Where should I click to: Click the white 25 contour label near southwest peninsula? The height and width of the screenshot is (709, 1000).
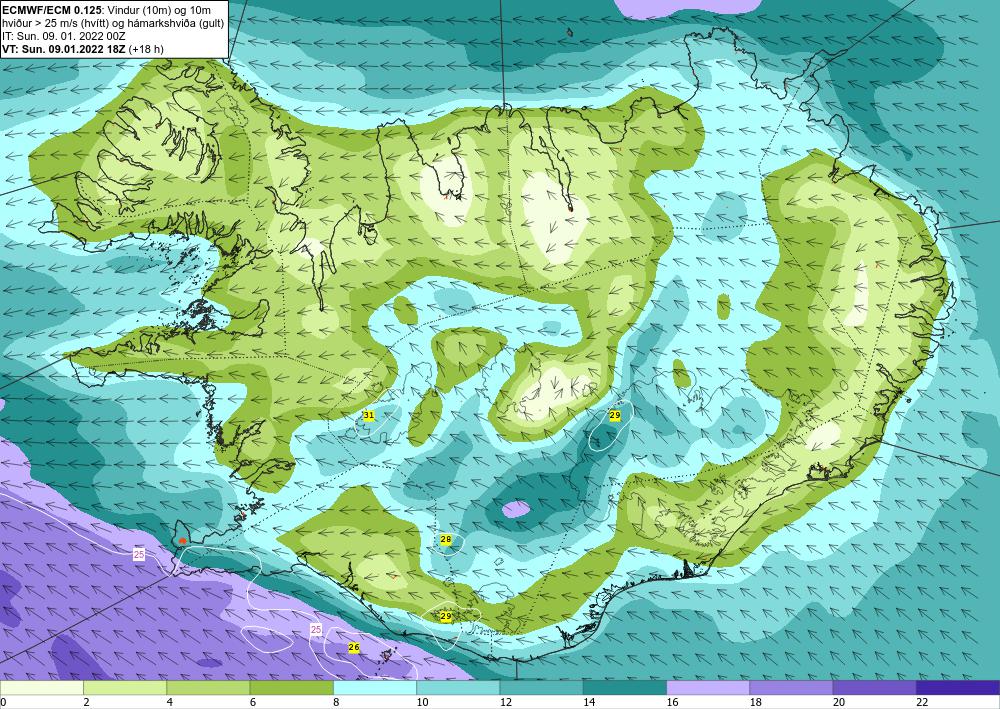point(139,554)
